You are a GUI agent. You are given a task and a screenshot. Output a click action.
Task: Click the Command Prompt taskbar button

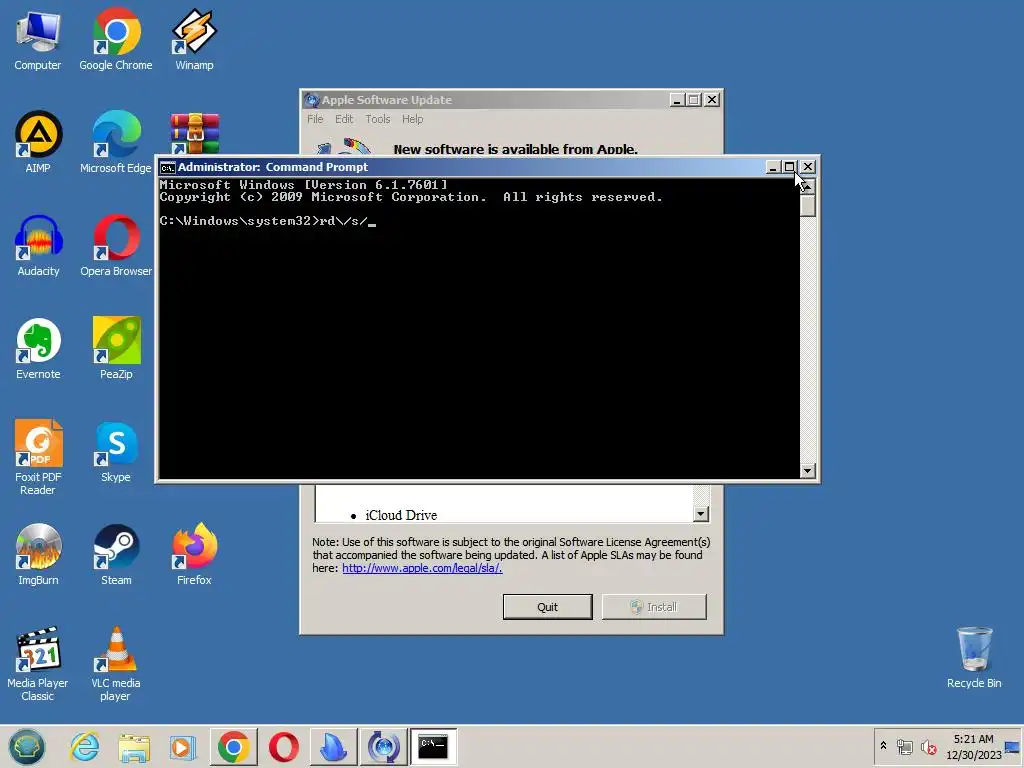[433, 746]
